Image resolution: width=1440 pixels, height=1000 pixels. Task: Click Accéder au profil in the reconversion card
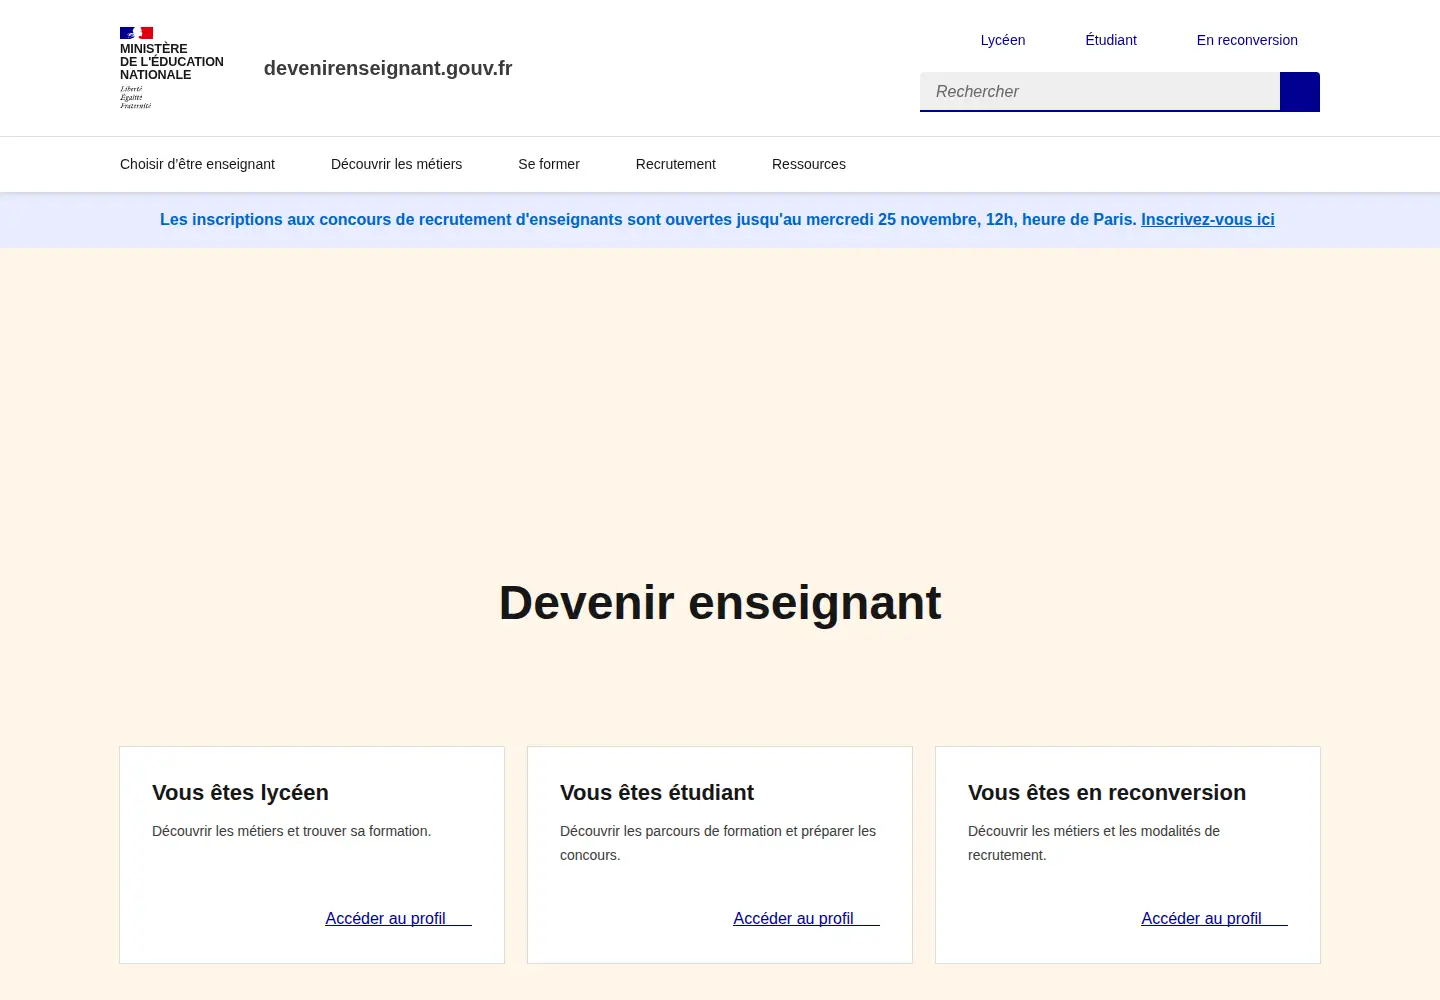[1214, 918]
